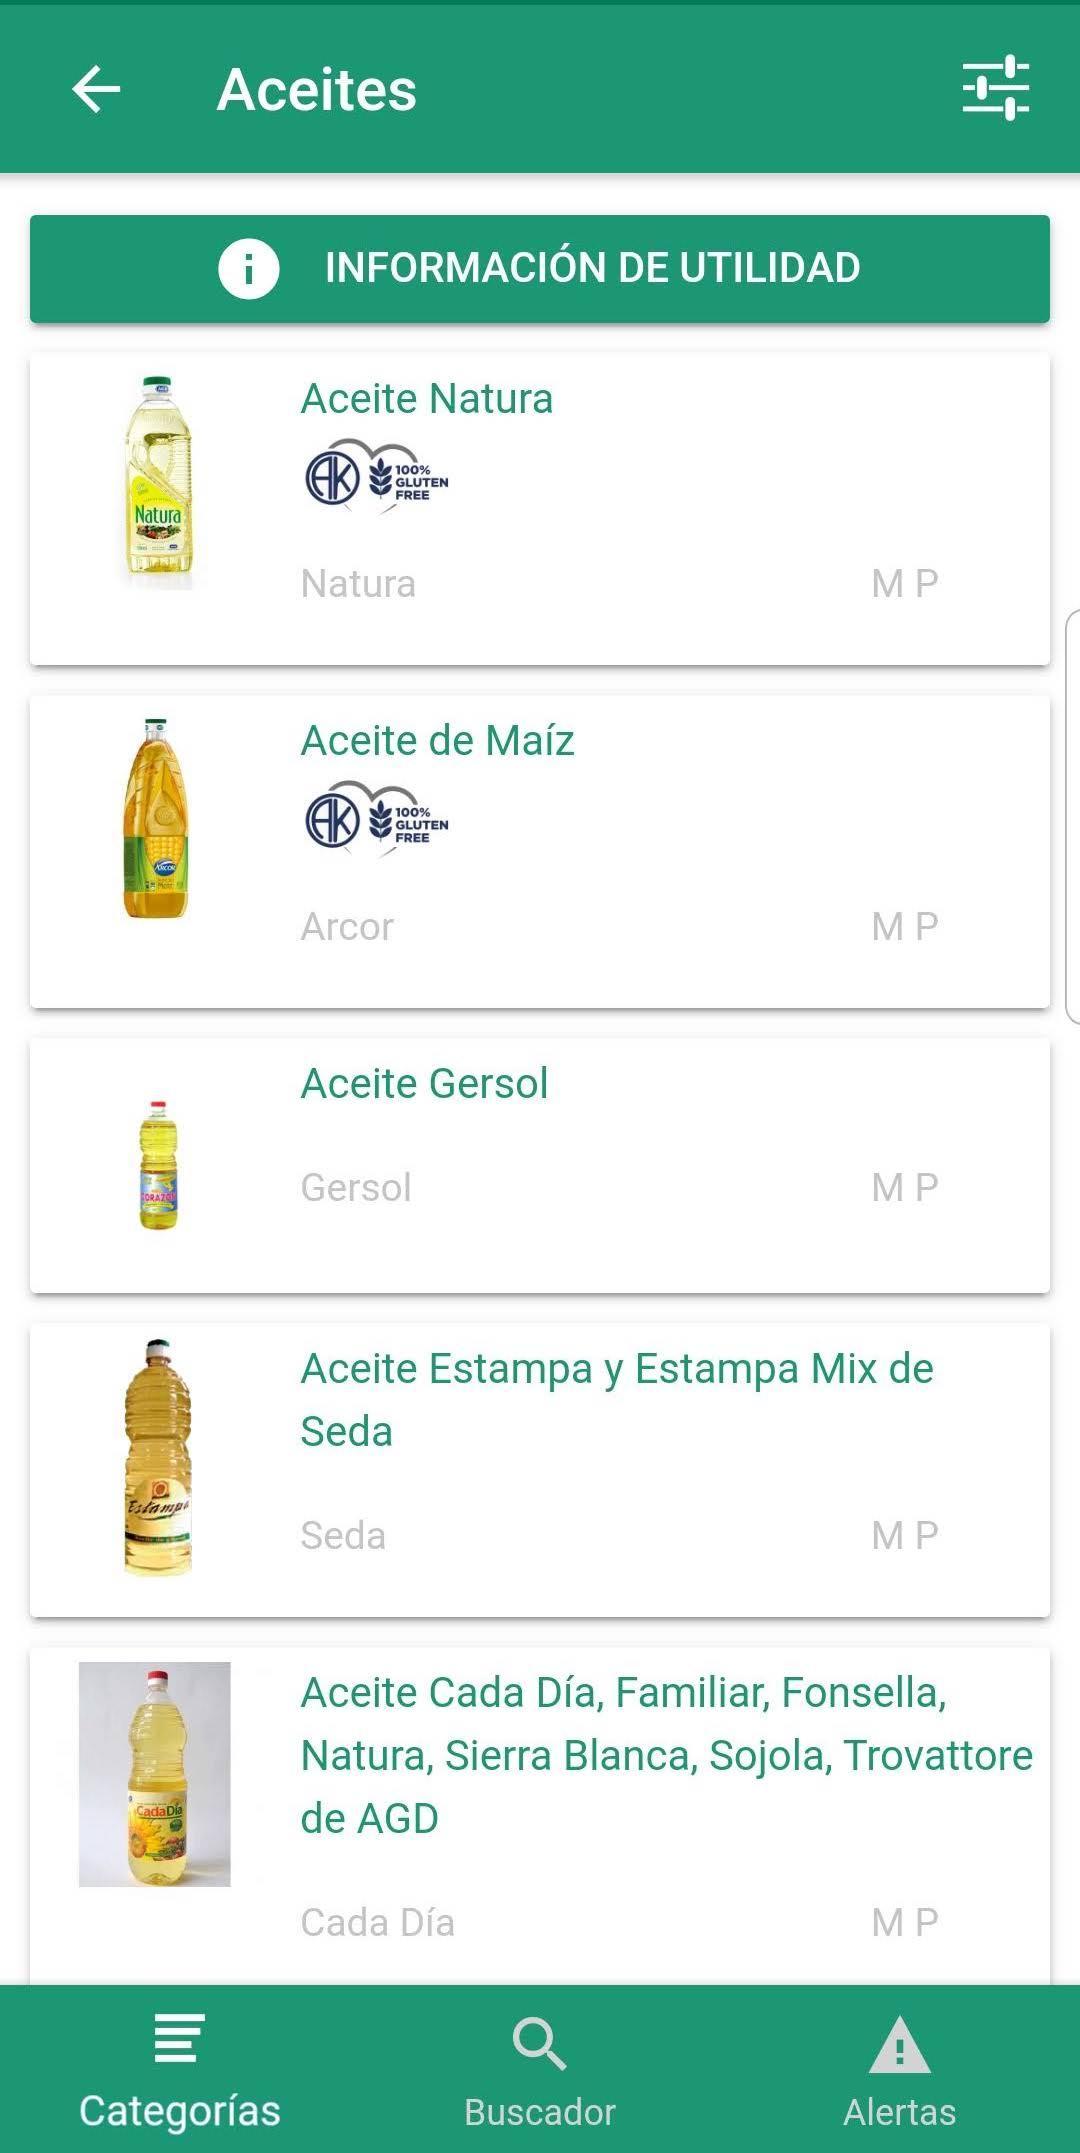Open the Aceite Natura product title
1080x2153 pixels.
[427, 399]
